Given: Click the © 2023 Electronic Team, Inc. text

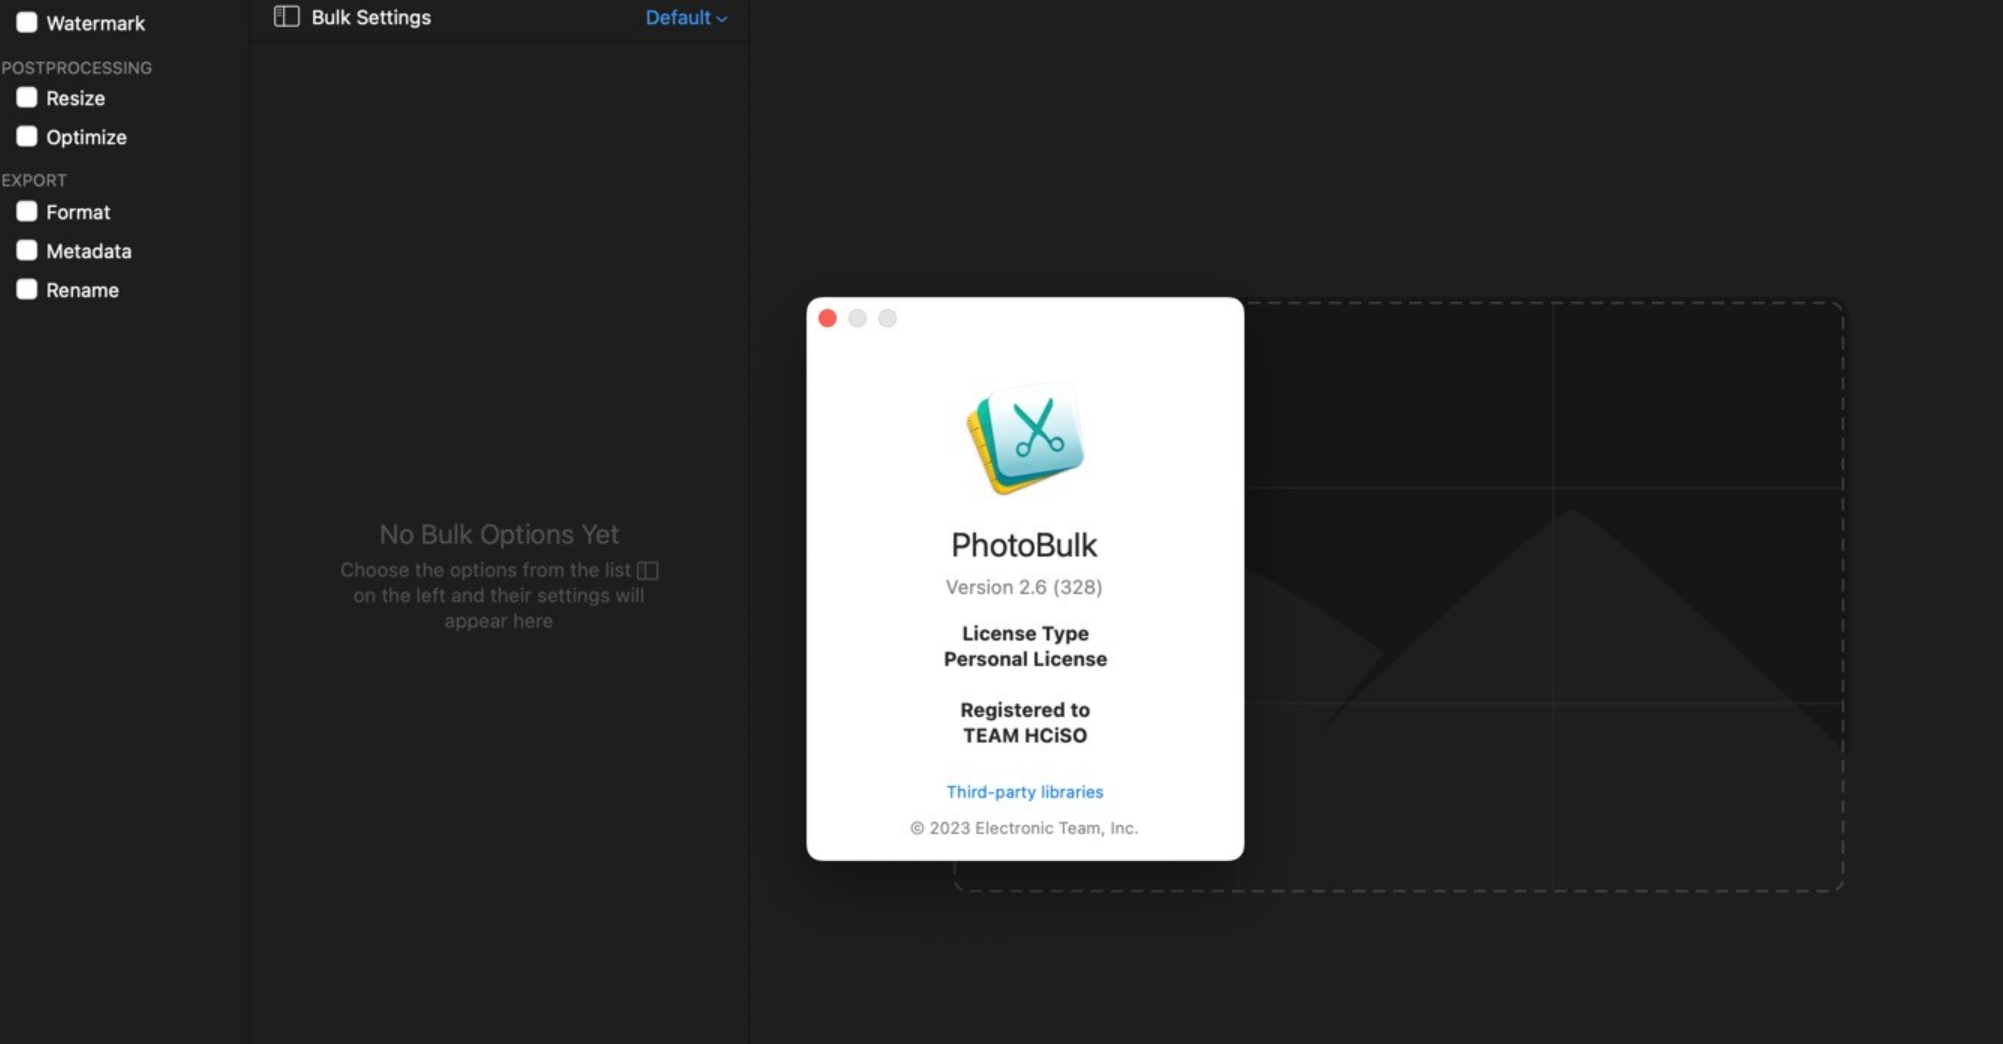Looking at the screenshot, I should (1024, 828).
